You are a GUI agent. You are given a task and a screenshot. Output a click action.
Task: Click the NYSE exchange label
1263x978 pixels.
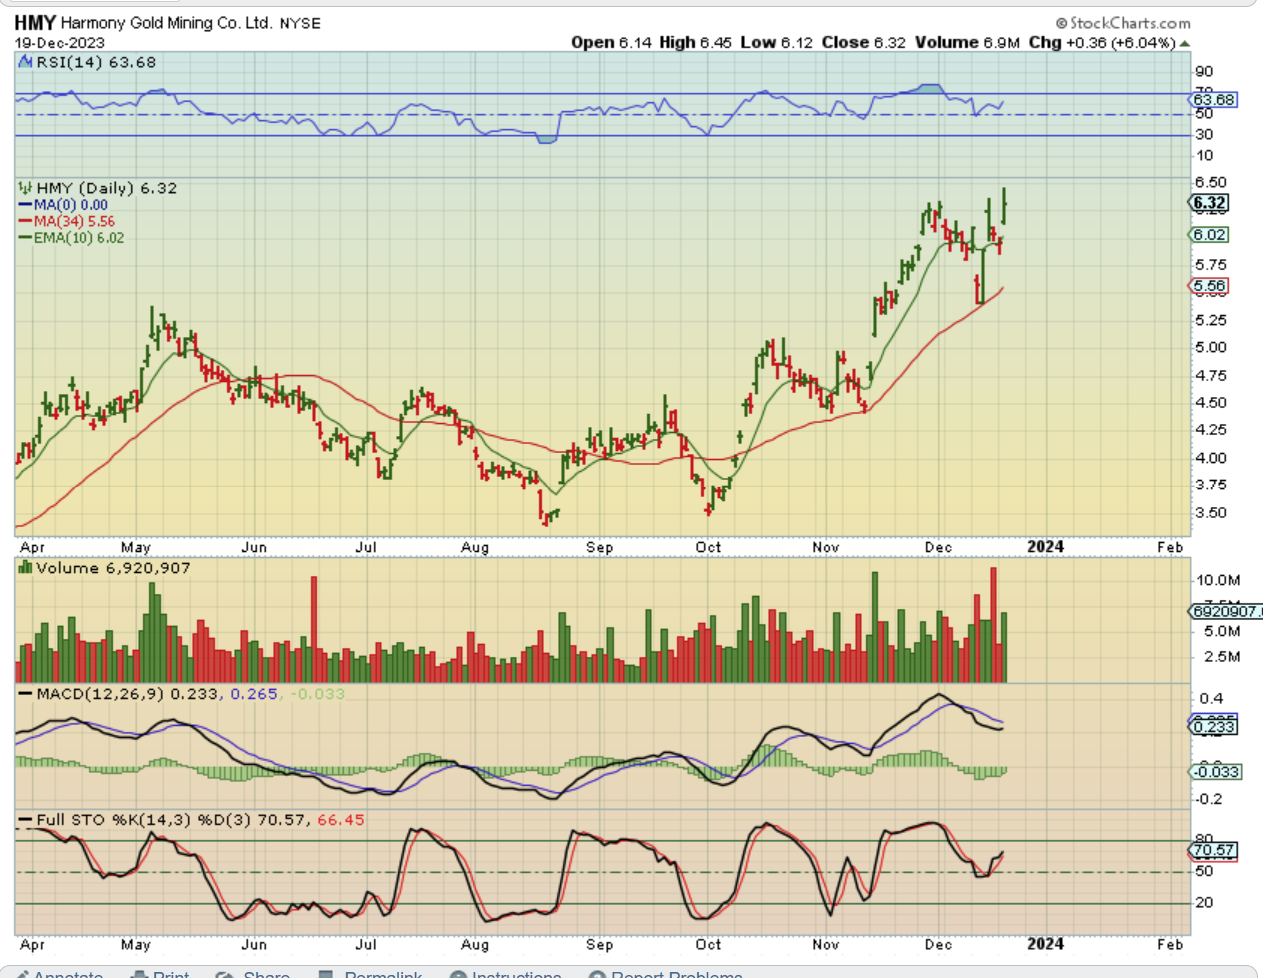pos(300,23)
